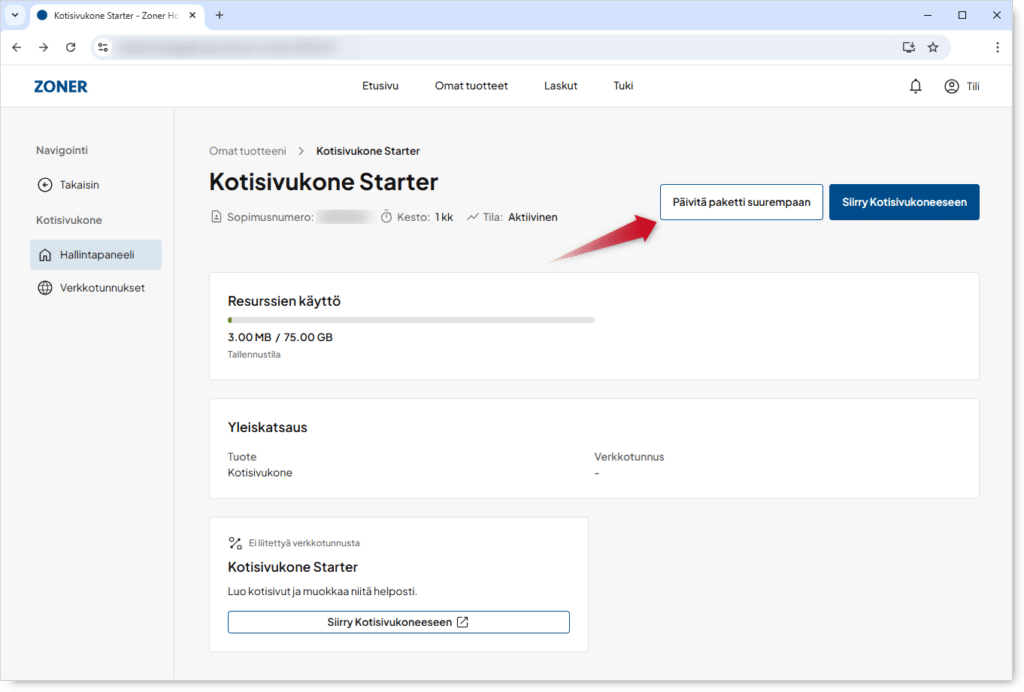
Task: Click the notification bell icon
Action: point(915,86)
